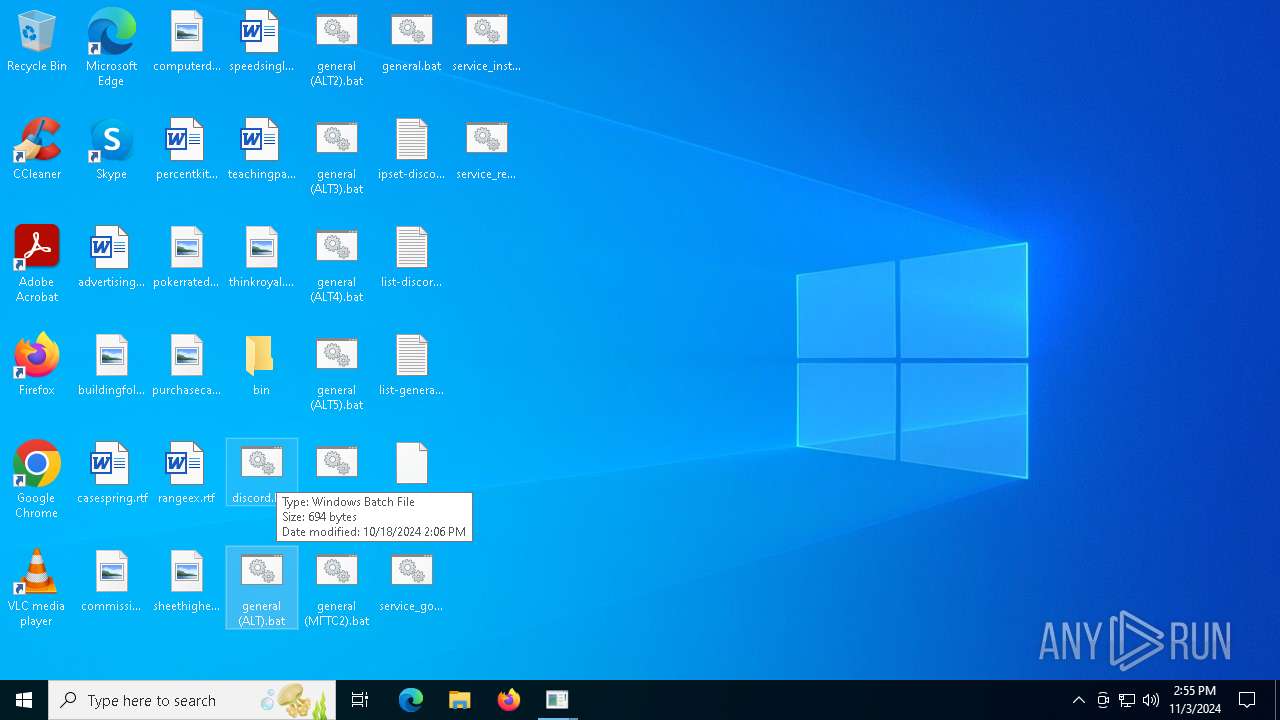Select the service_go... batch file
Screen dimensions: 1280x720
pyautogui.click(x=411, y=581)
